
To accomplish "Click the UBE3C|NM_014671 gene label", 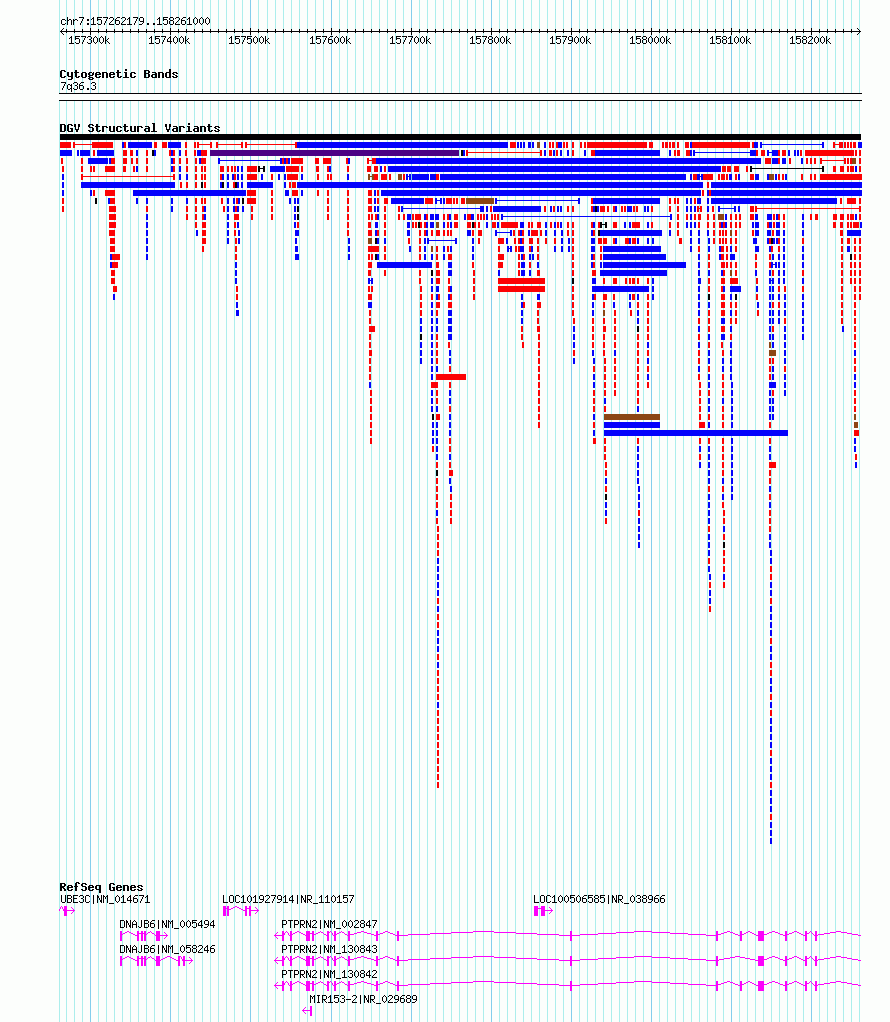I will [105, 899].
